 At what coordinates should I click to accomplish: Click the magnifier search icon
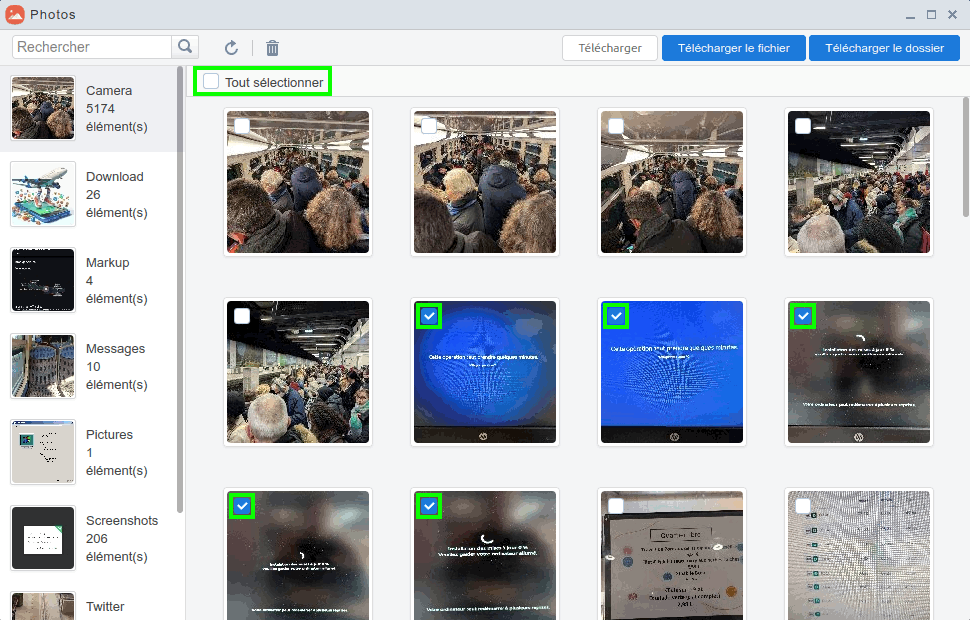[185, 46]
